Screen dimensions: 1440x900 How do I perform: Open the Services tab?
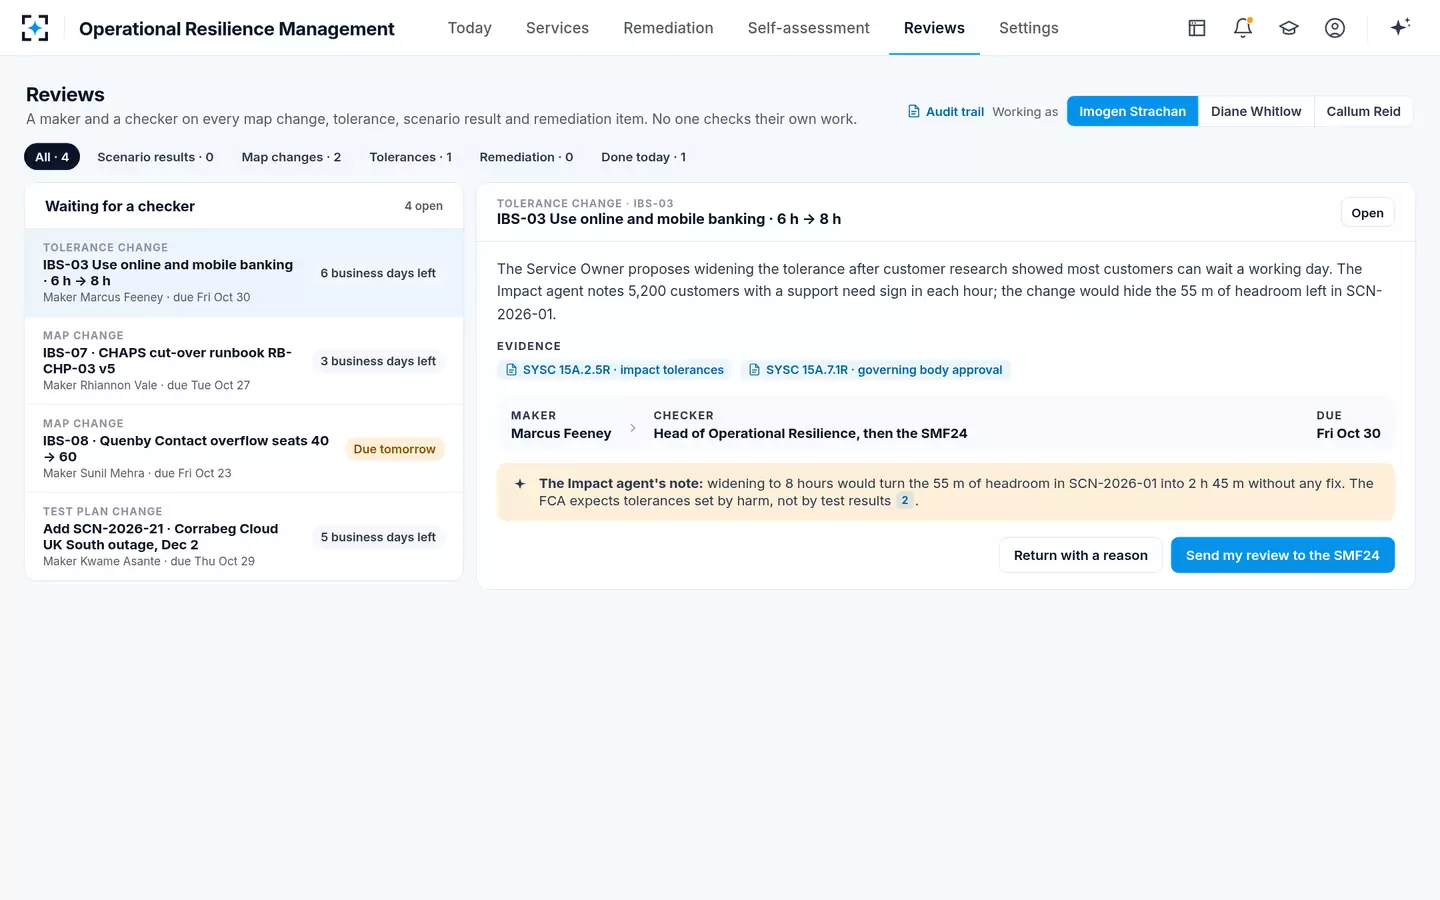[557, 28]
